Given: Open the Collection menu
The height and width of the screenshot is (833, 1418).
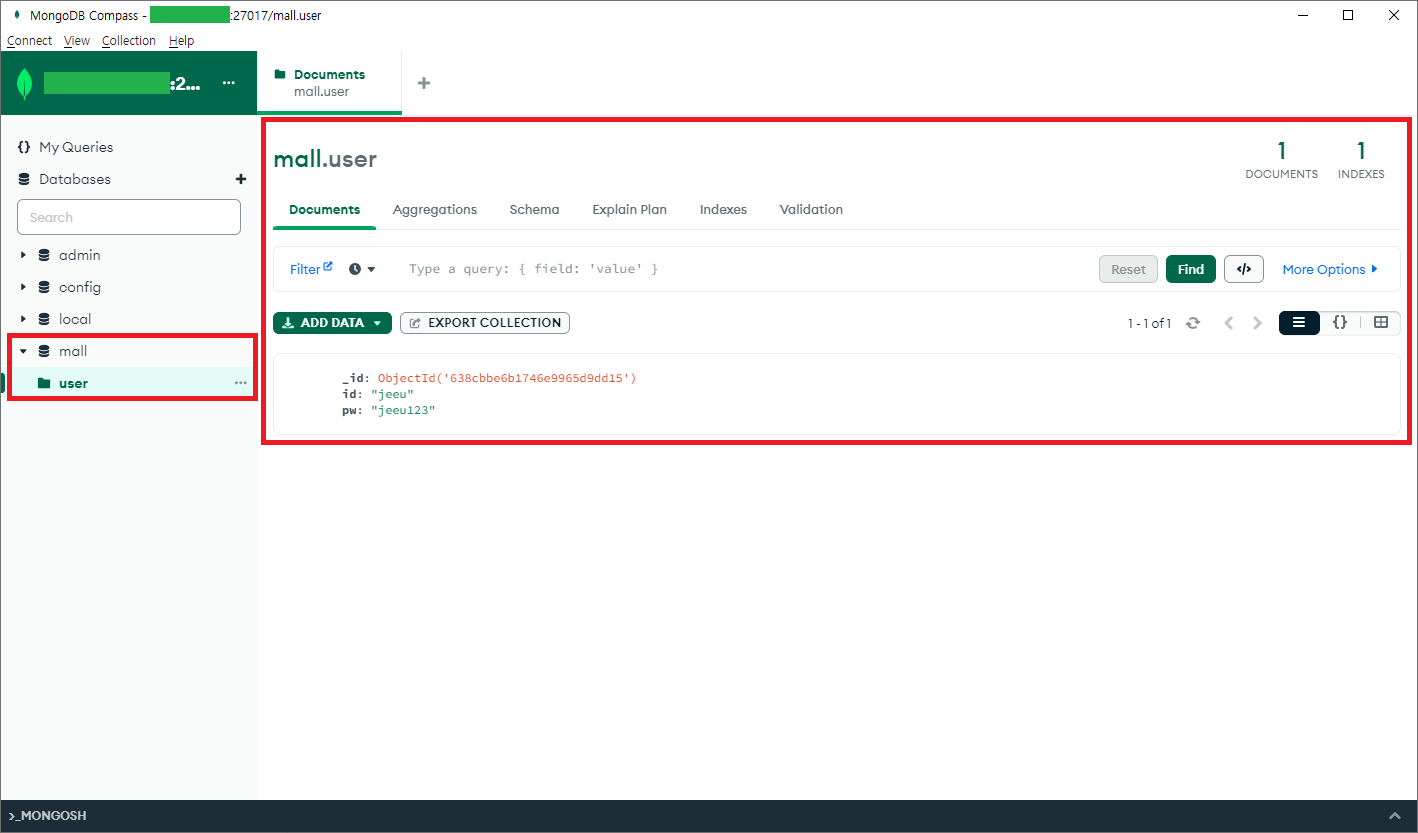Looking at the screenshot, I should point(129,41).
